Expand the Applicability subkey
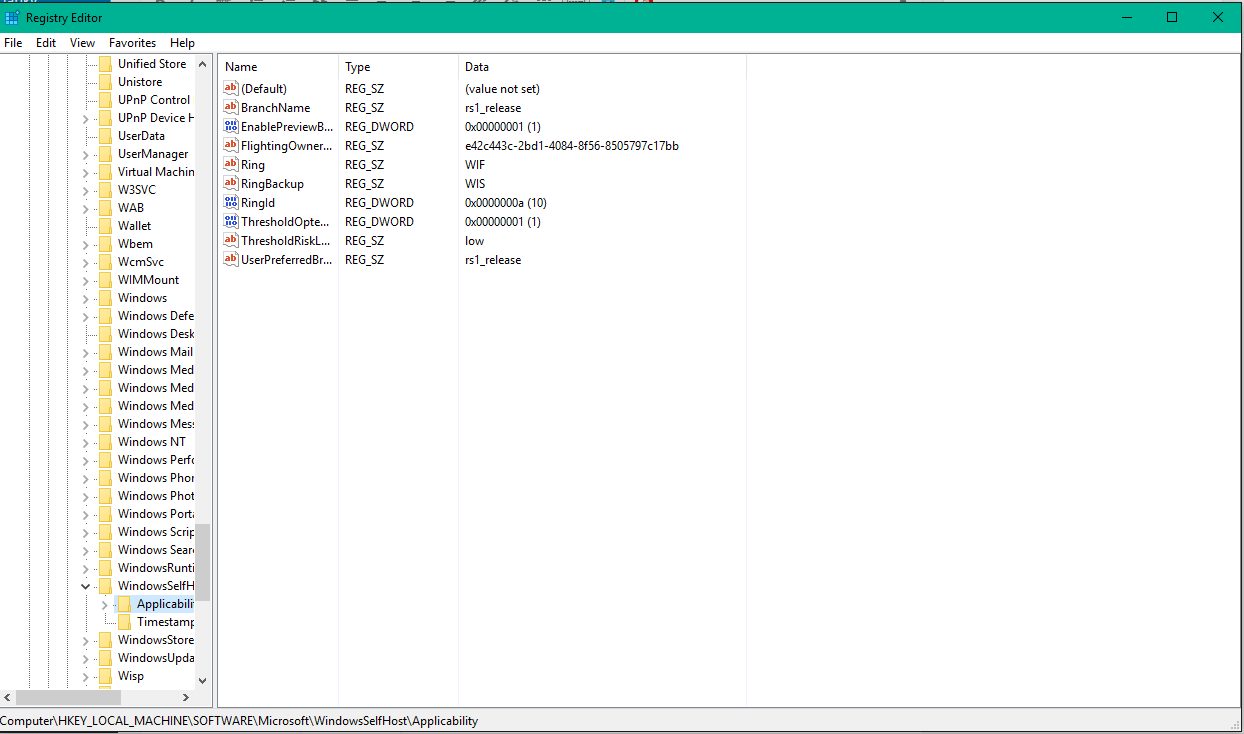 click(x=105, y=604)
